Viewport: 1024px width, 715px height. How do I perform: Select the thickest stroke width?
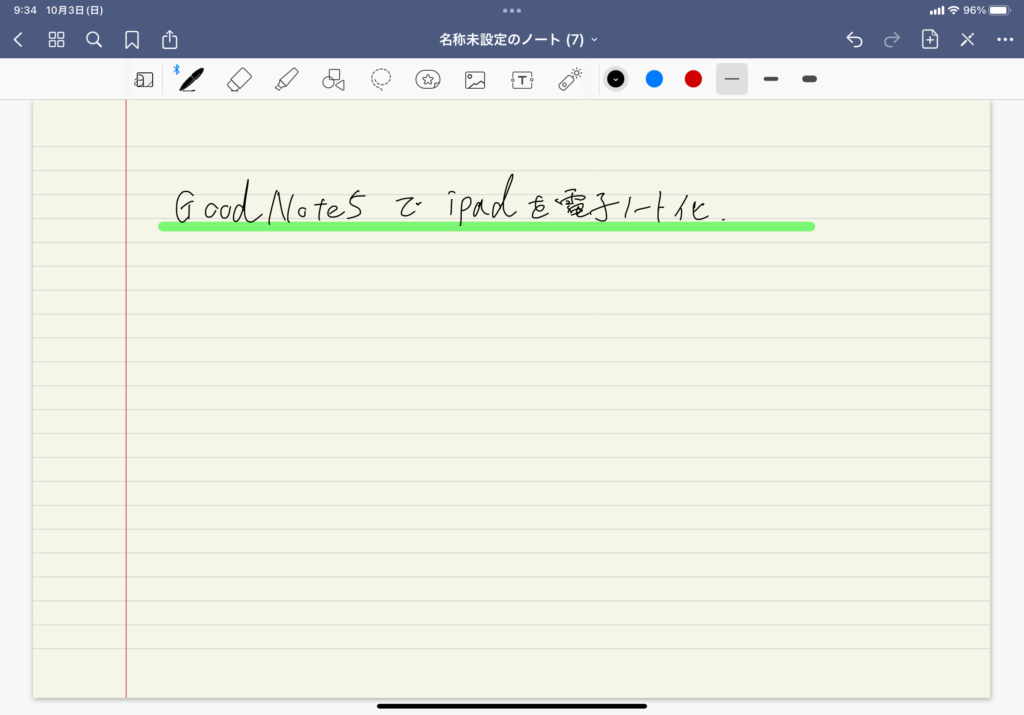809,79
